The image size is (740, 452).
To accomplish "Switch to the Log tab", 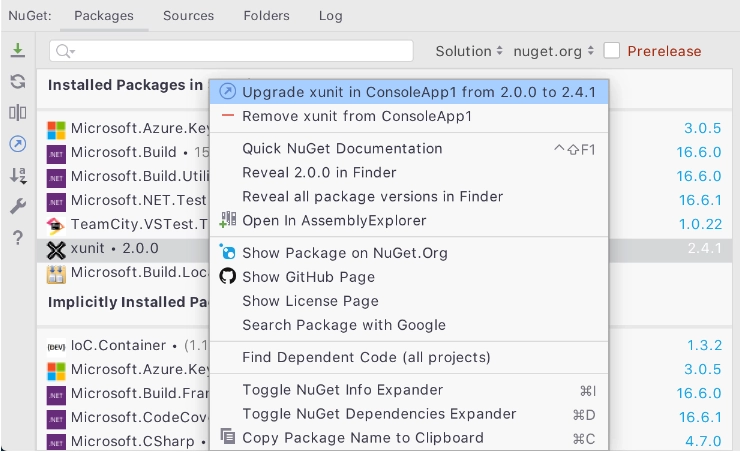I will (x=330, y=16).
